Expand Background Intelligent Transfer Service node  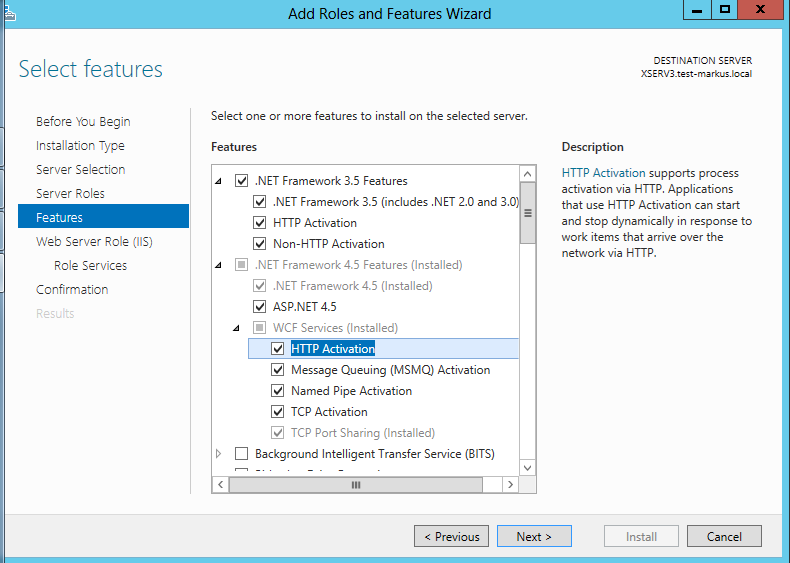pos(219,454)
